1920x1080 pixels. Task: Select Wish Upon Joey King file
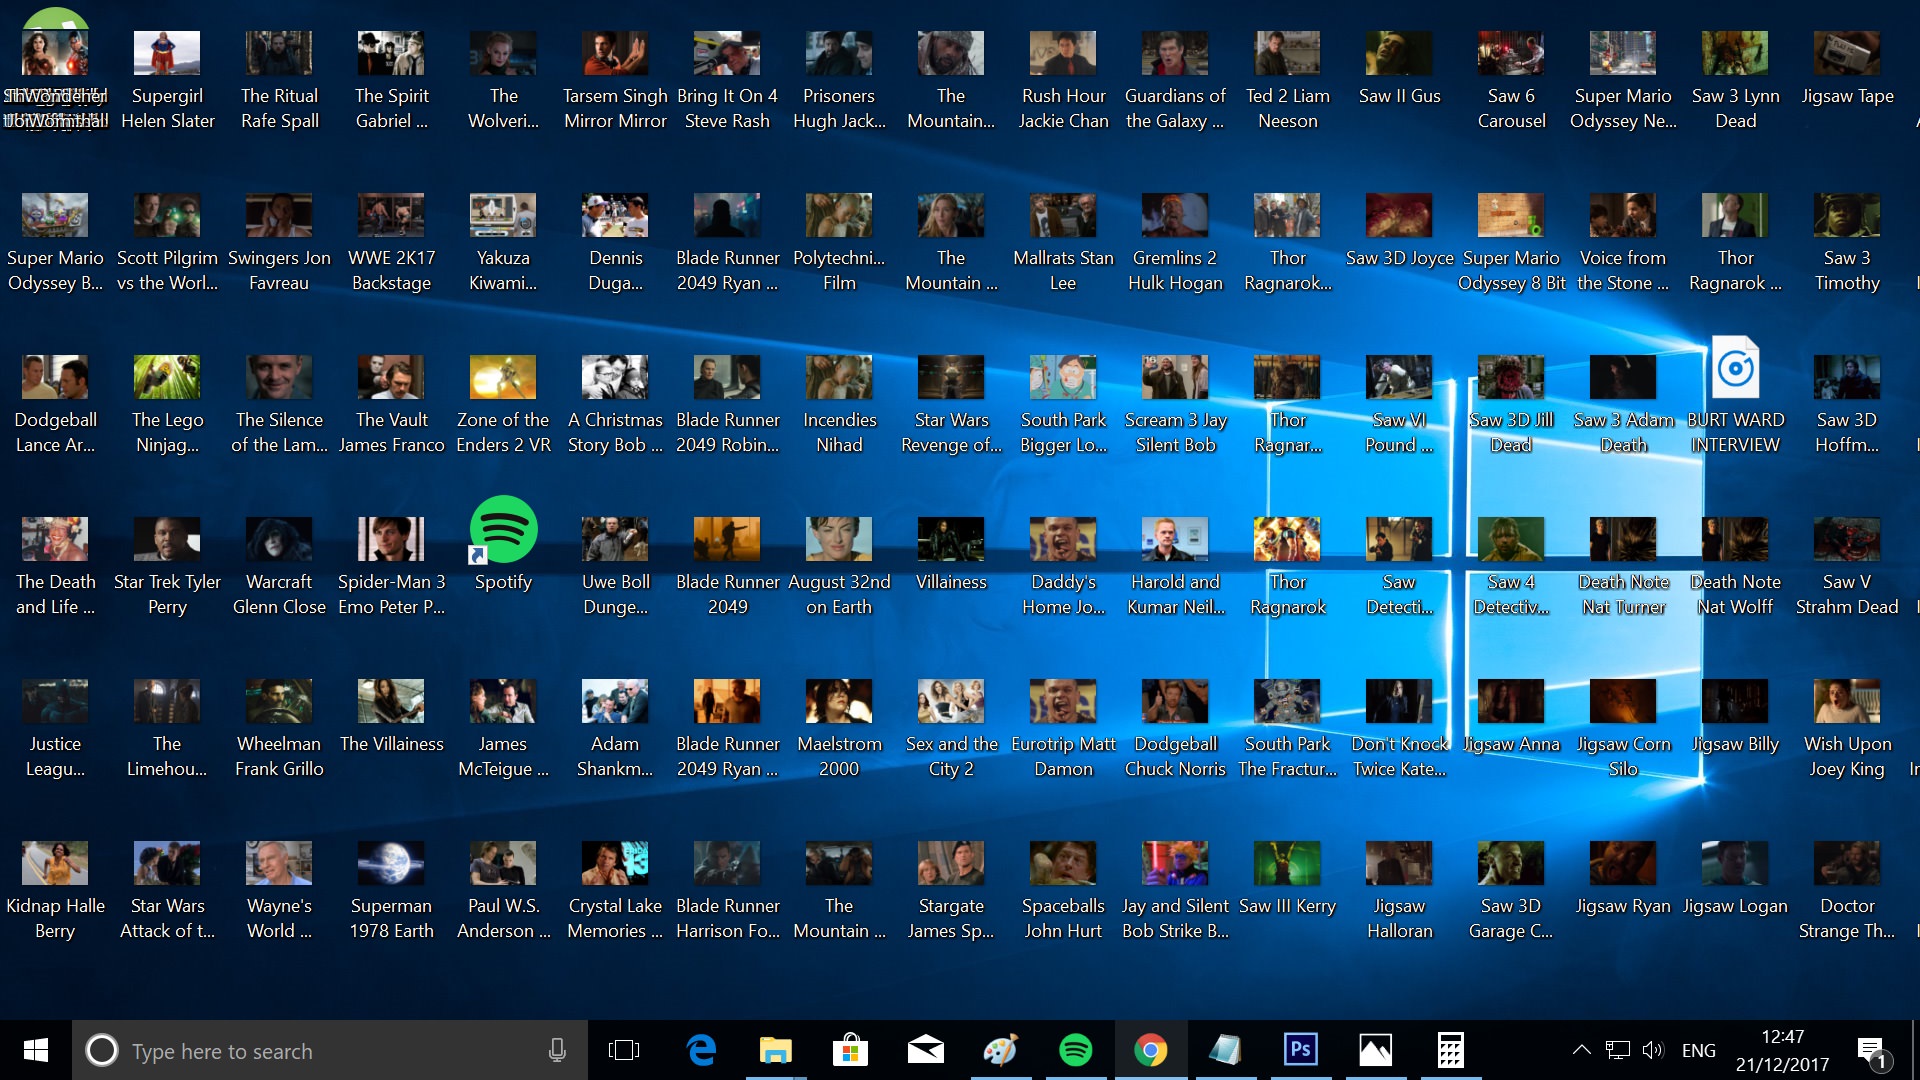[x=1847, y=730]
